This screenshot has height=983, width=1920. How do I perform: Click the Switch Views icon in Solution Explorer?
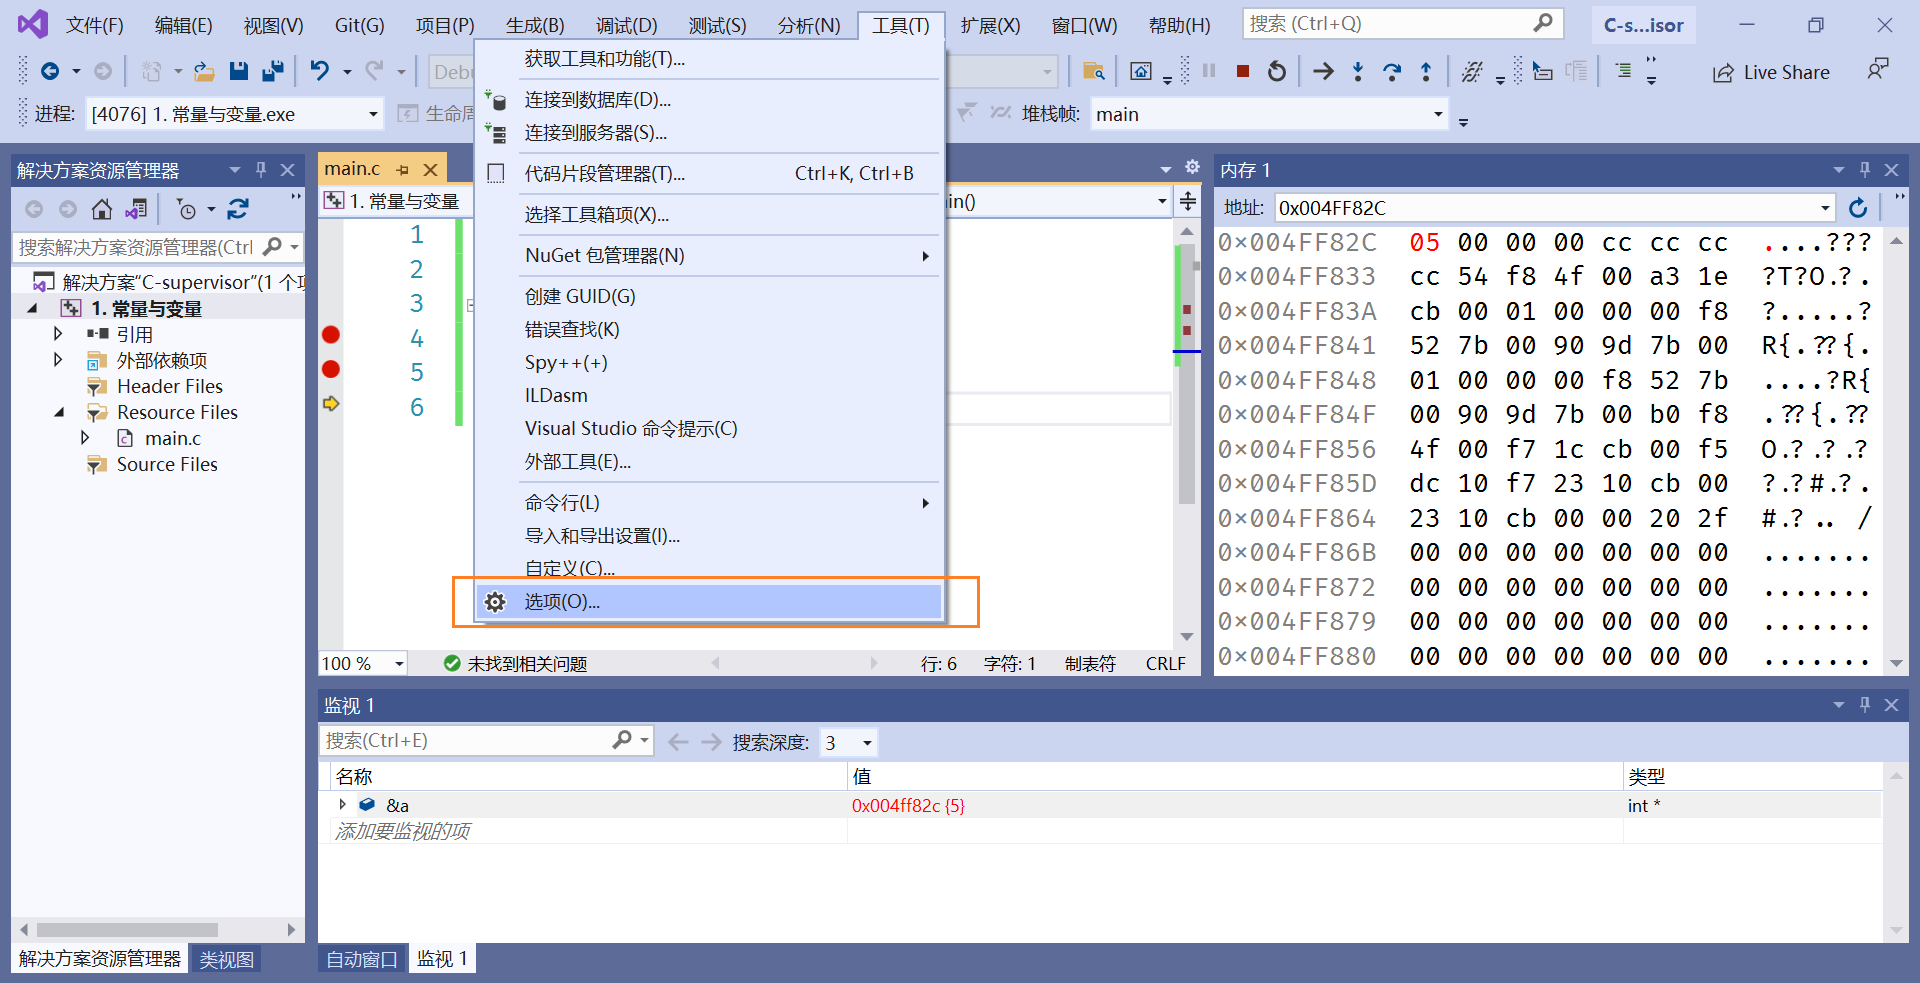[136, 209]
